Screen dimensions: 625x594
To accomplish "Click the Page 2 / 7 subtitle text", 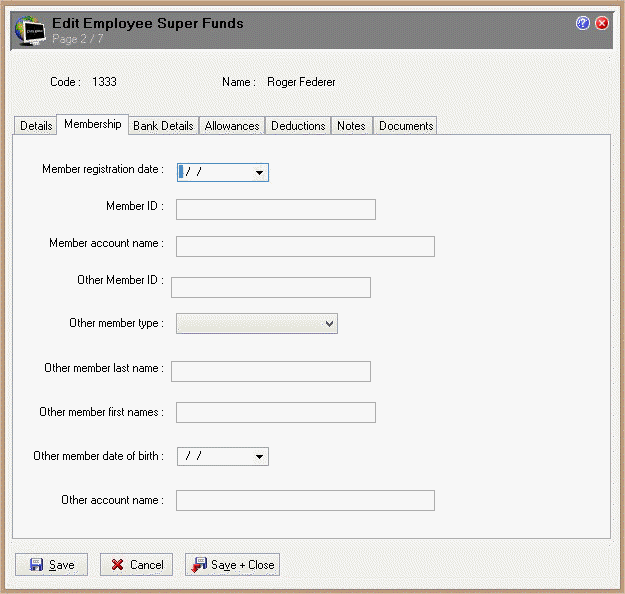I will tap(78, 39).
